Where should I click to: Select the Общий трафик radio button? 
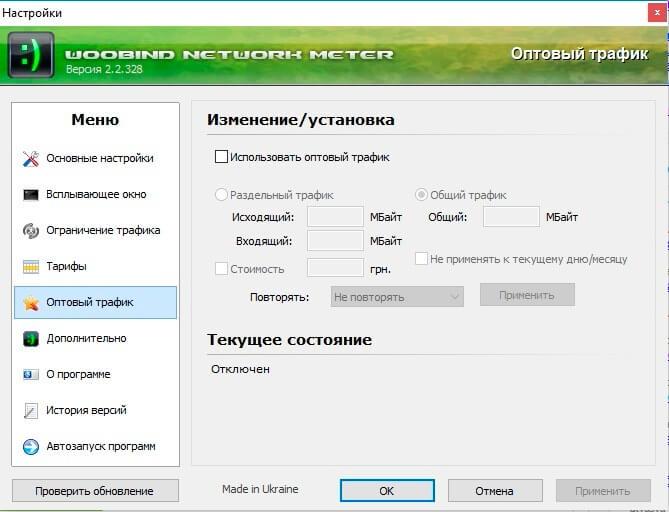click(422, 196)
